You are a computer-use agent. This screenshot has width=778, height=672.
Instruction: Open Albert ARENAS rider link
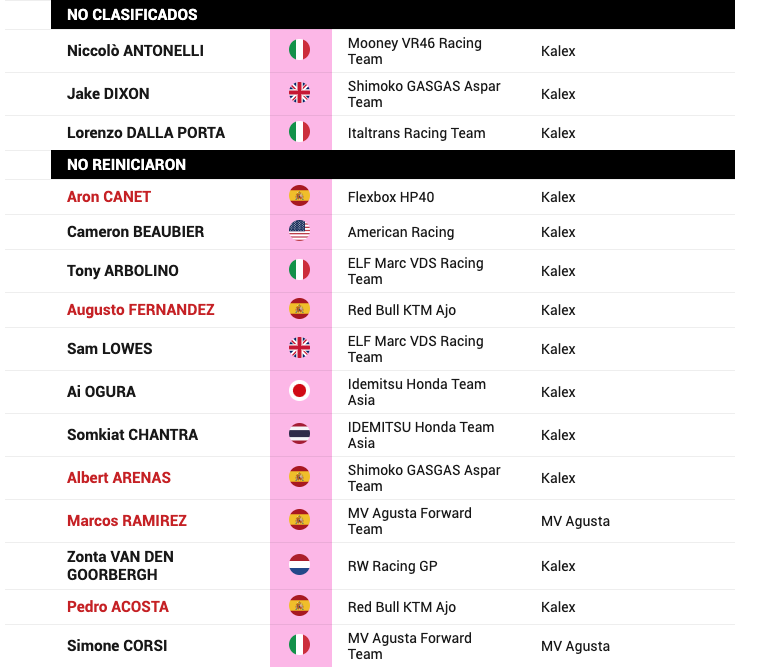(x=119, y=477)
